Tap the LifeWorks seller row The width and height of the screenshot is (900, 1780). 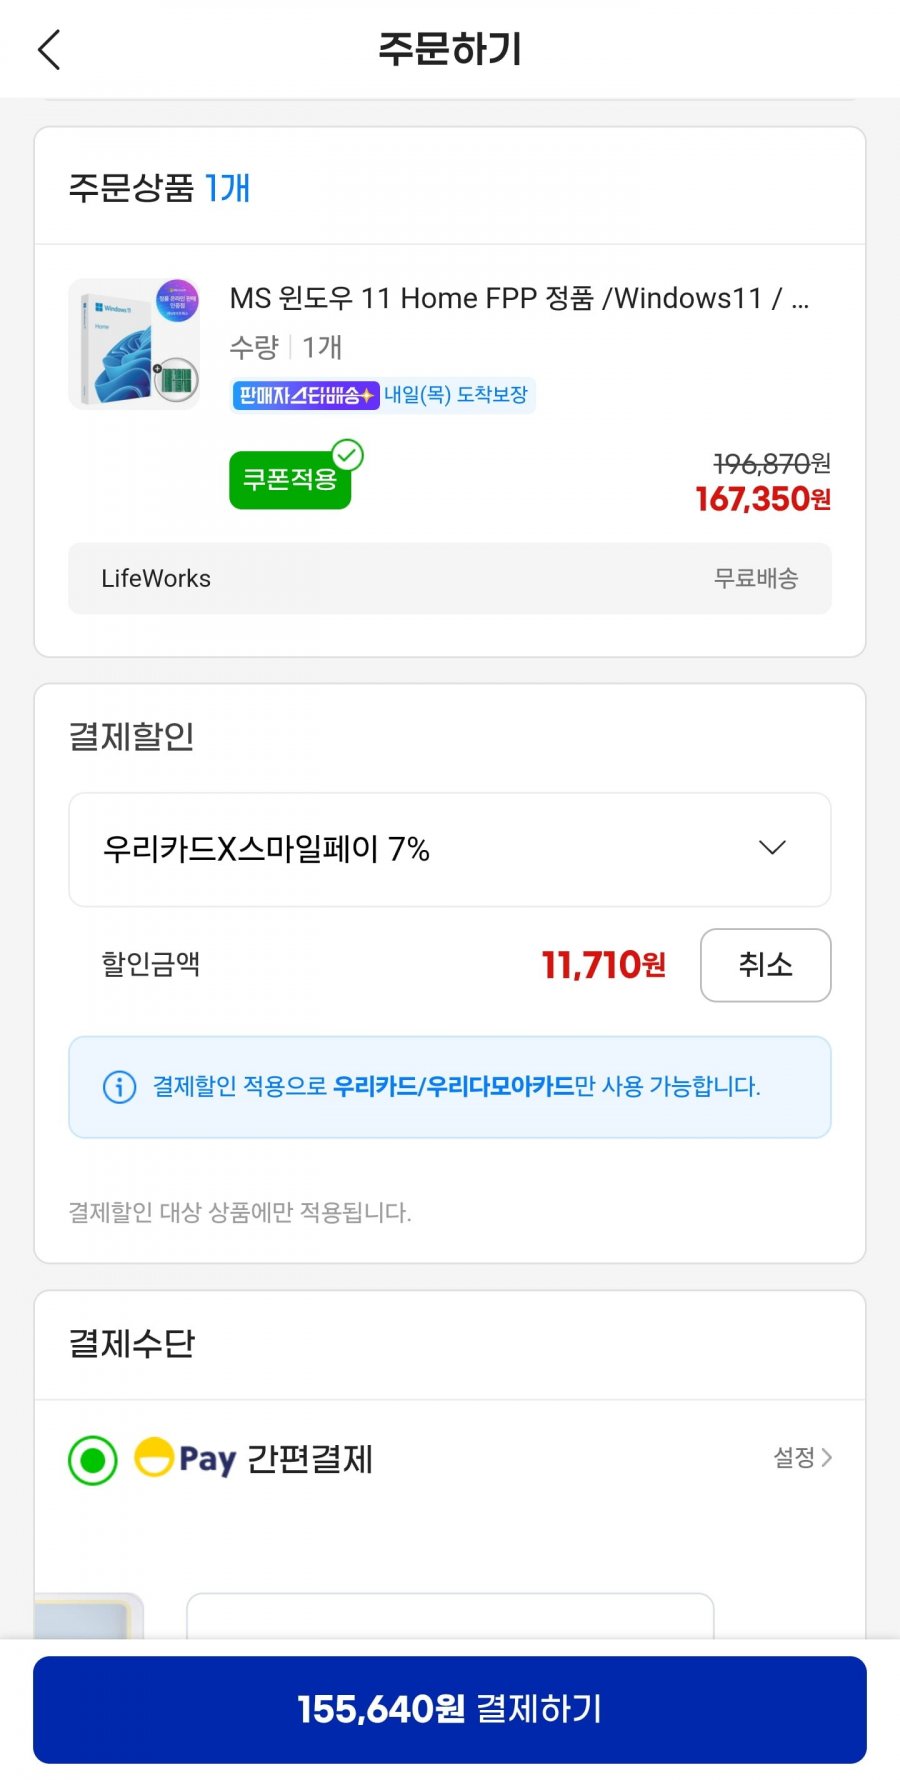450,578
